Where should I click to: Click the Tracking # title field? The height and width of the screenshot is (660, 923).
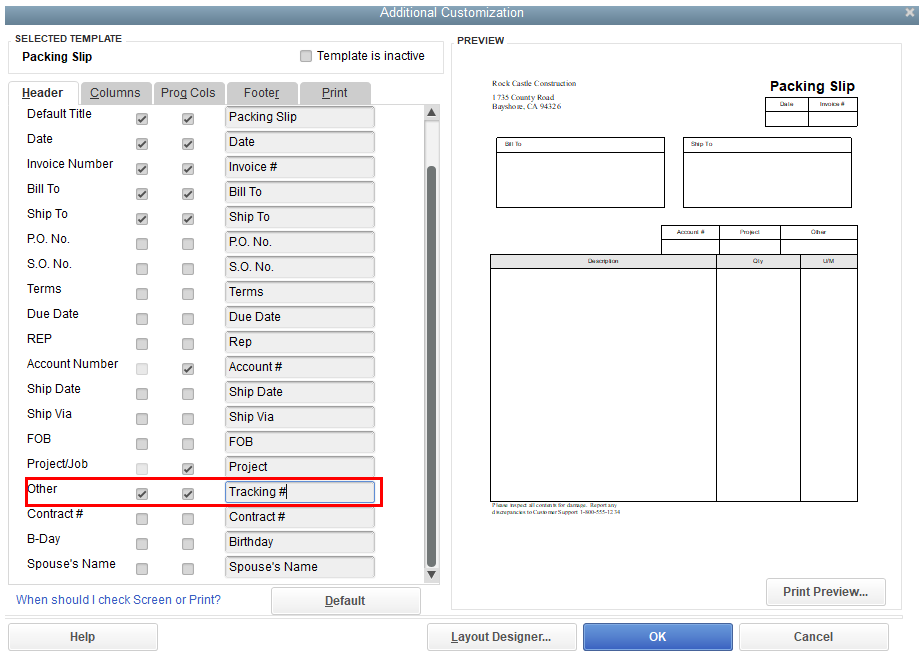299,492
